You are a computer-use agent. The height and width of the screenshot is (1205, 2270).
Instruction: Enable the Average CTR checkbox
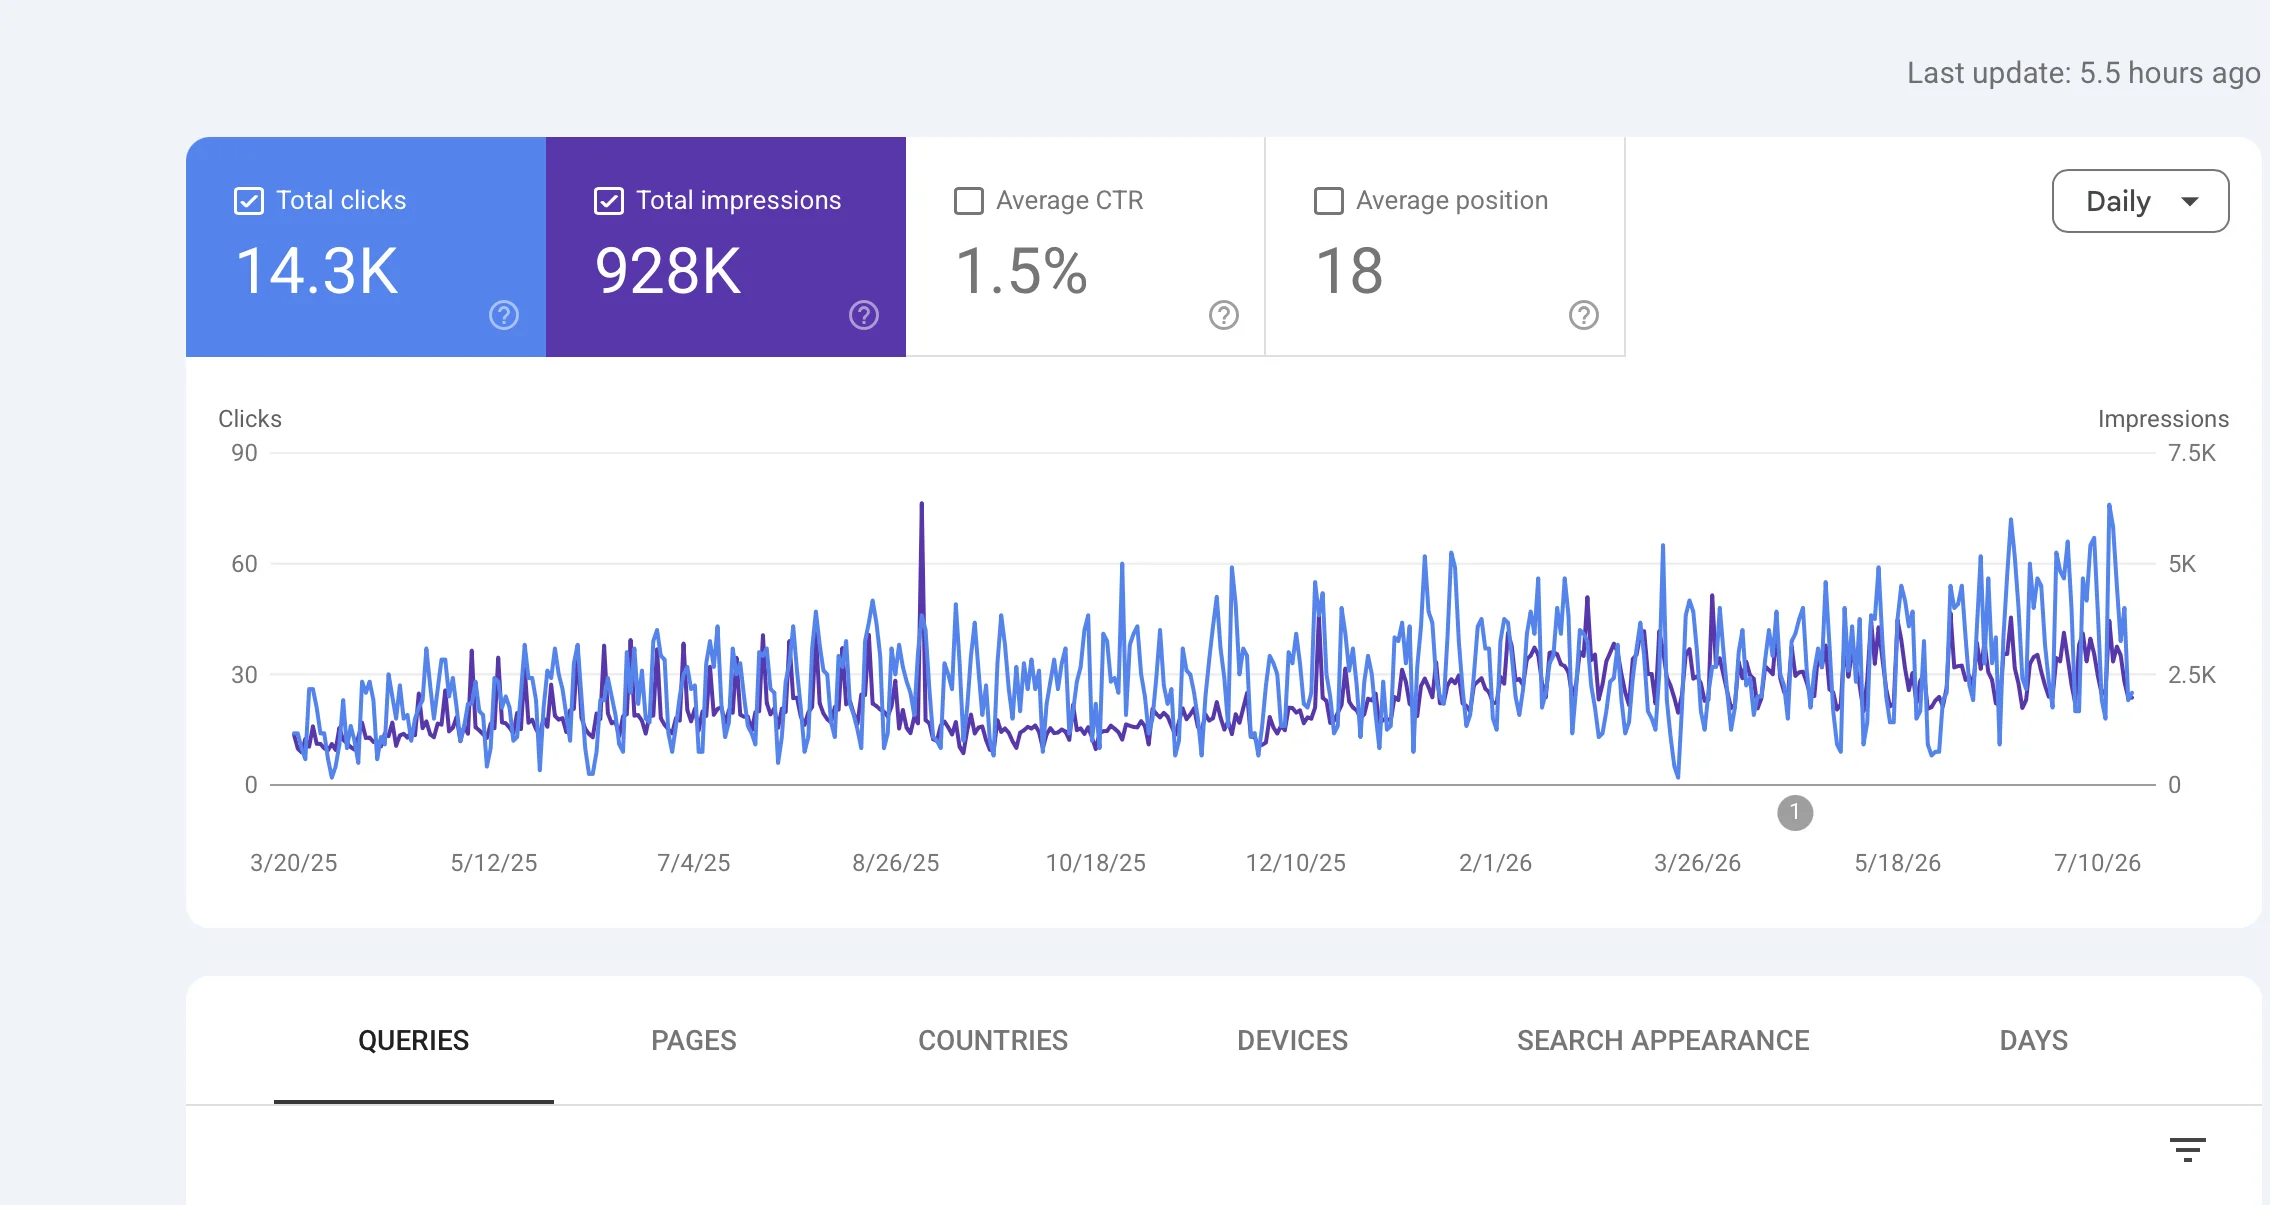click(969, 201)
